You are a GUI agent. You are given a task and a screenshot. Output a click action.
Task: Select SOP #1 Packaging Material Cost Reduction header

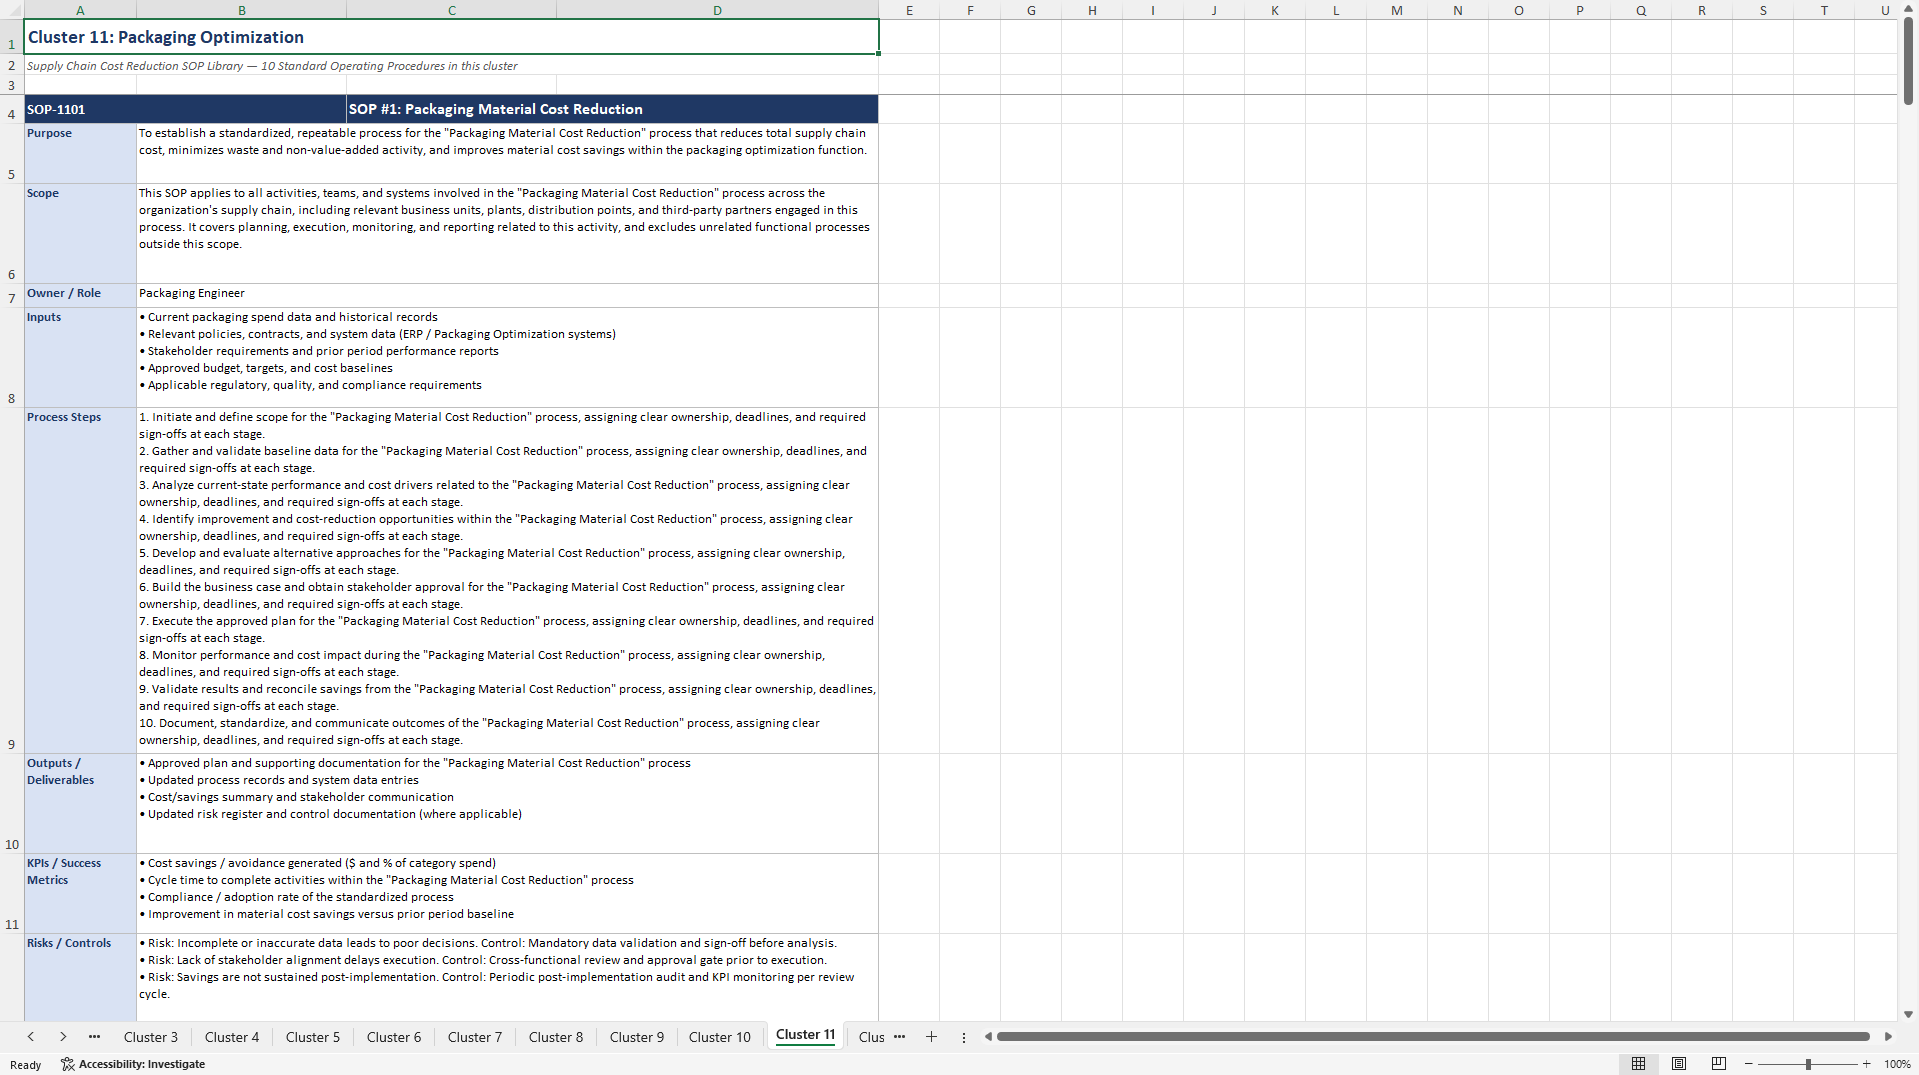(x=612, y=109)
